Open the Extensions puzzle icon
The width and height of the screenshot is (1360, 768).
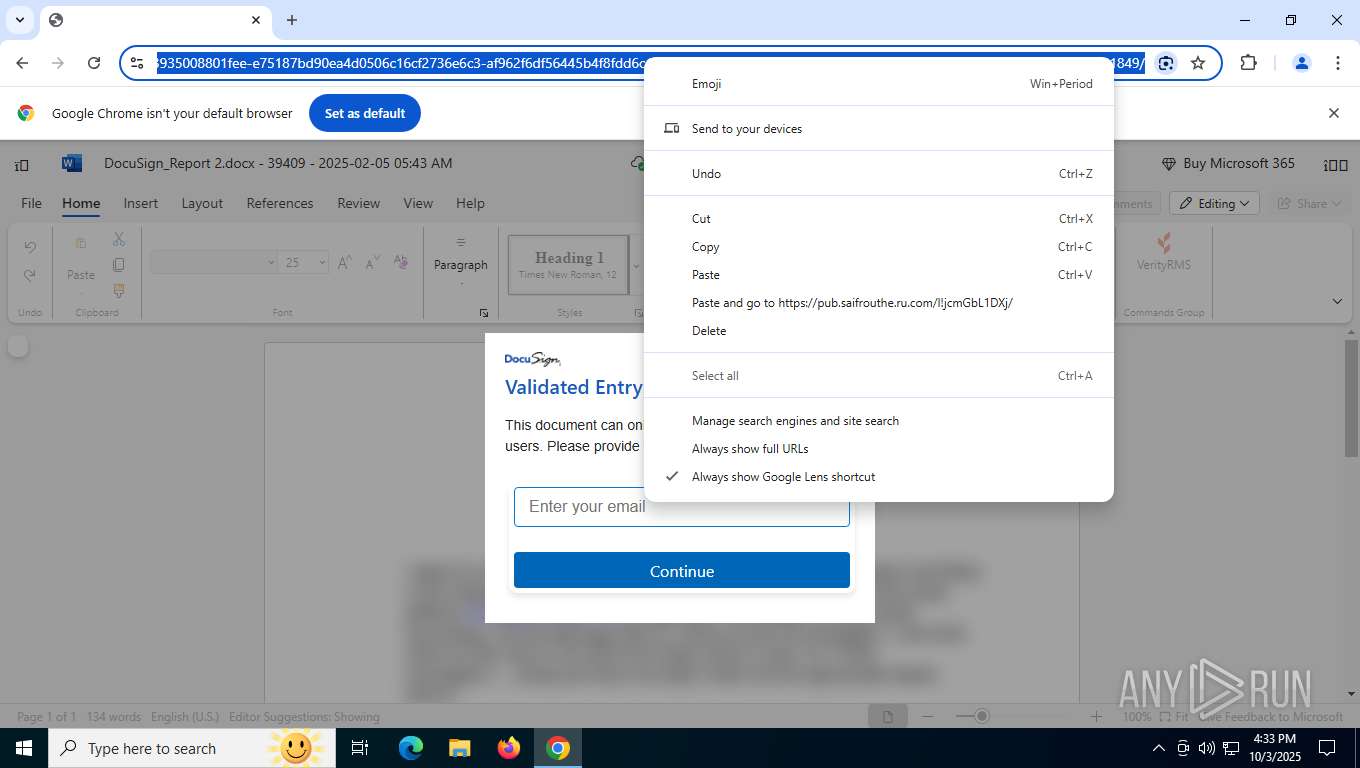pyautogui.click(x=1248, y=63)
